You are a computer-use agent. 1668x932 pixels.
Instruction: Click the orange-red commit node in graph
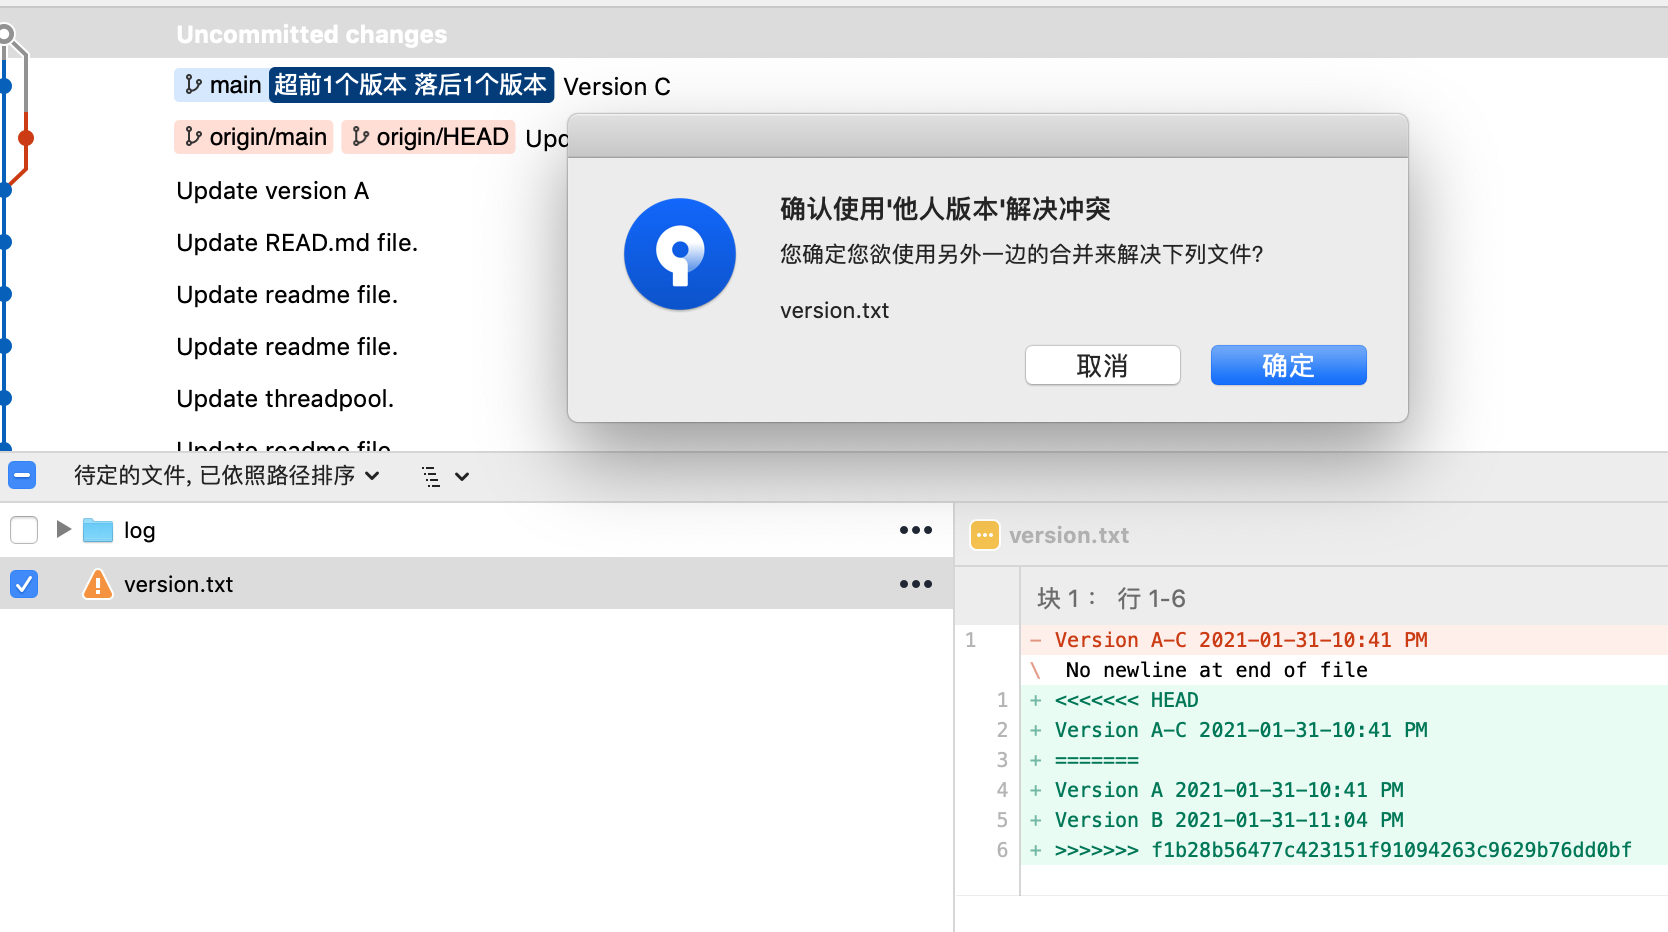[26, 138]
